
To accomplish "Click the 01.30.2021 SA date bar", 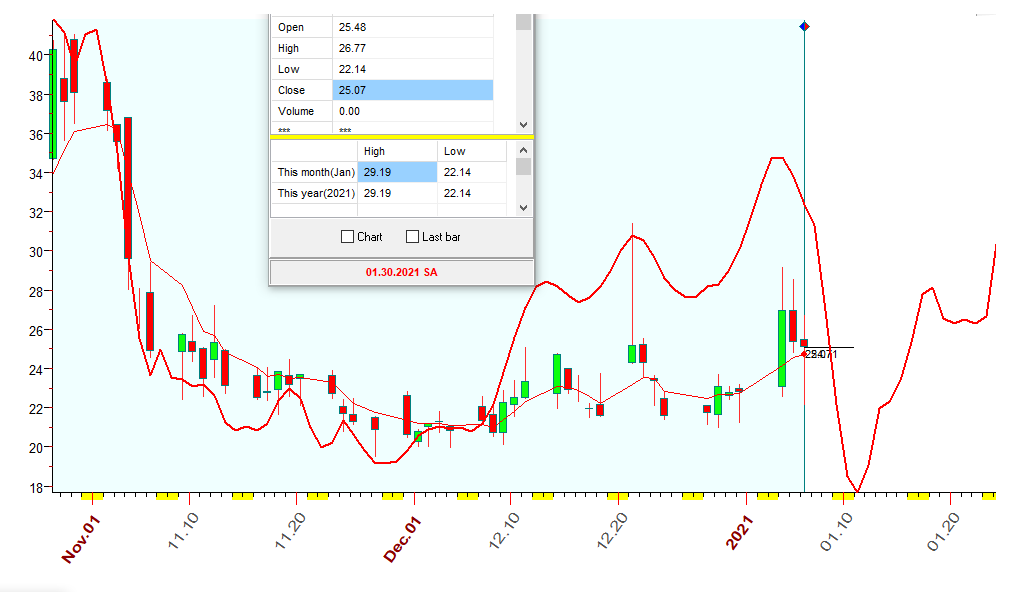I will (401, 272).
